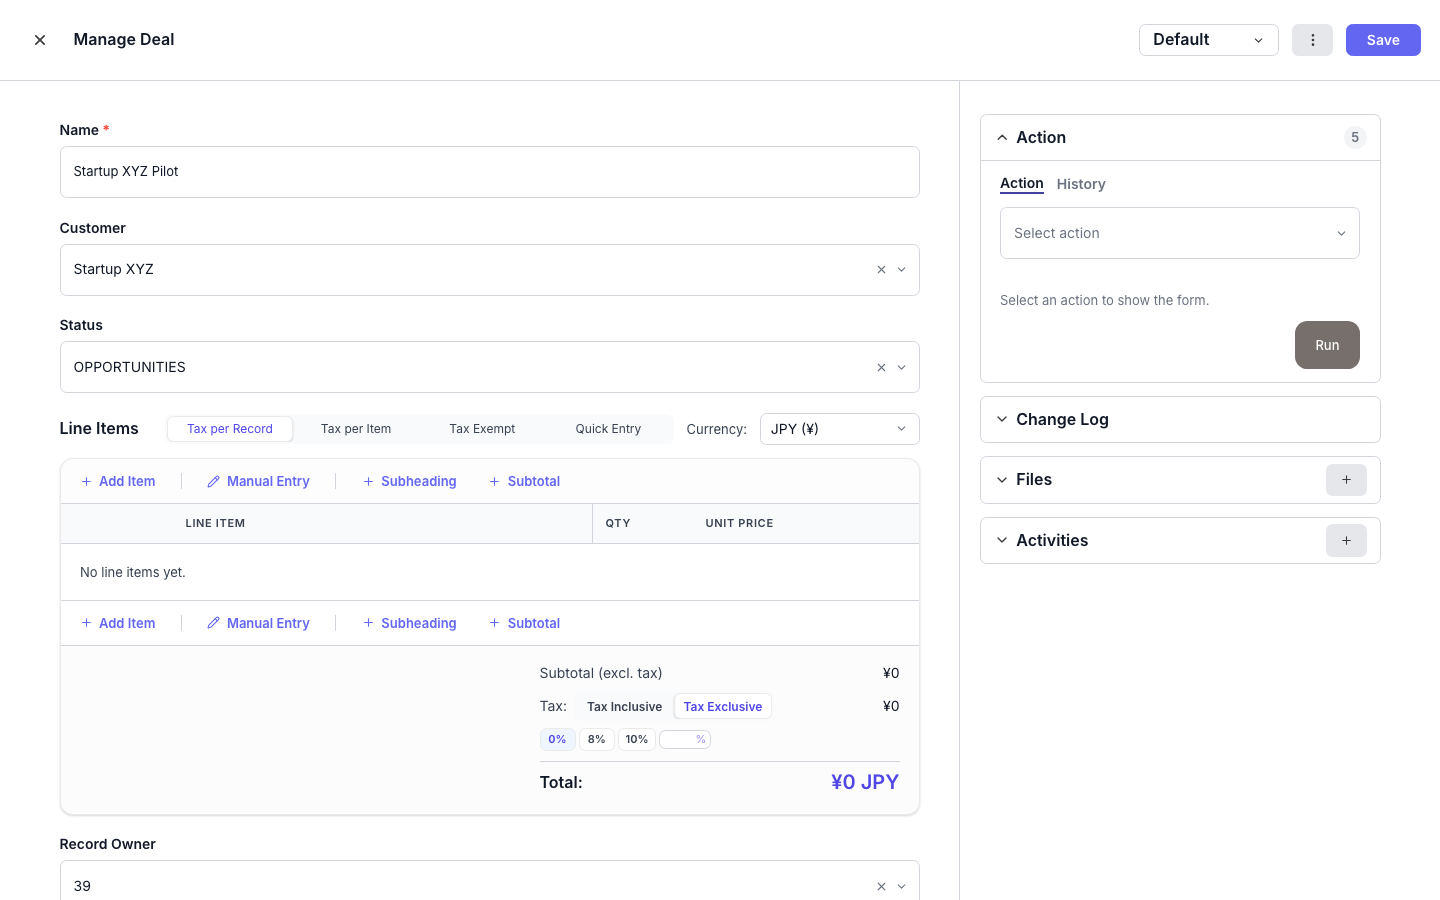
Task: Enable the Tax Exempt line item mode
Action: click(x=482, y=428)
